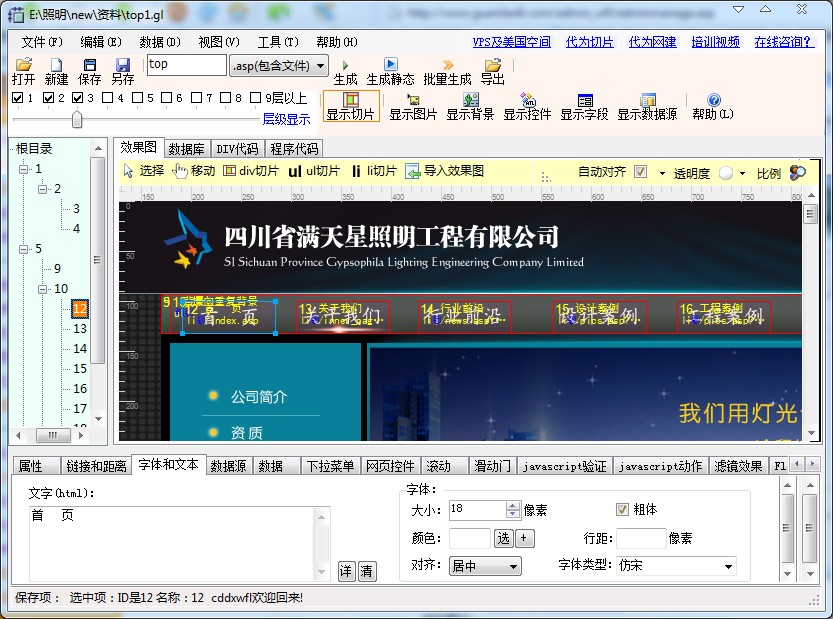Collapse tree node 1
The height and width of the screenshot is (619, 833).
[x=23, y=169]
